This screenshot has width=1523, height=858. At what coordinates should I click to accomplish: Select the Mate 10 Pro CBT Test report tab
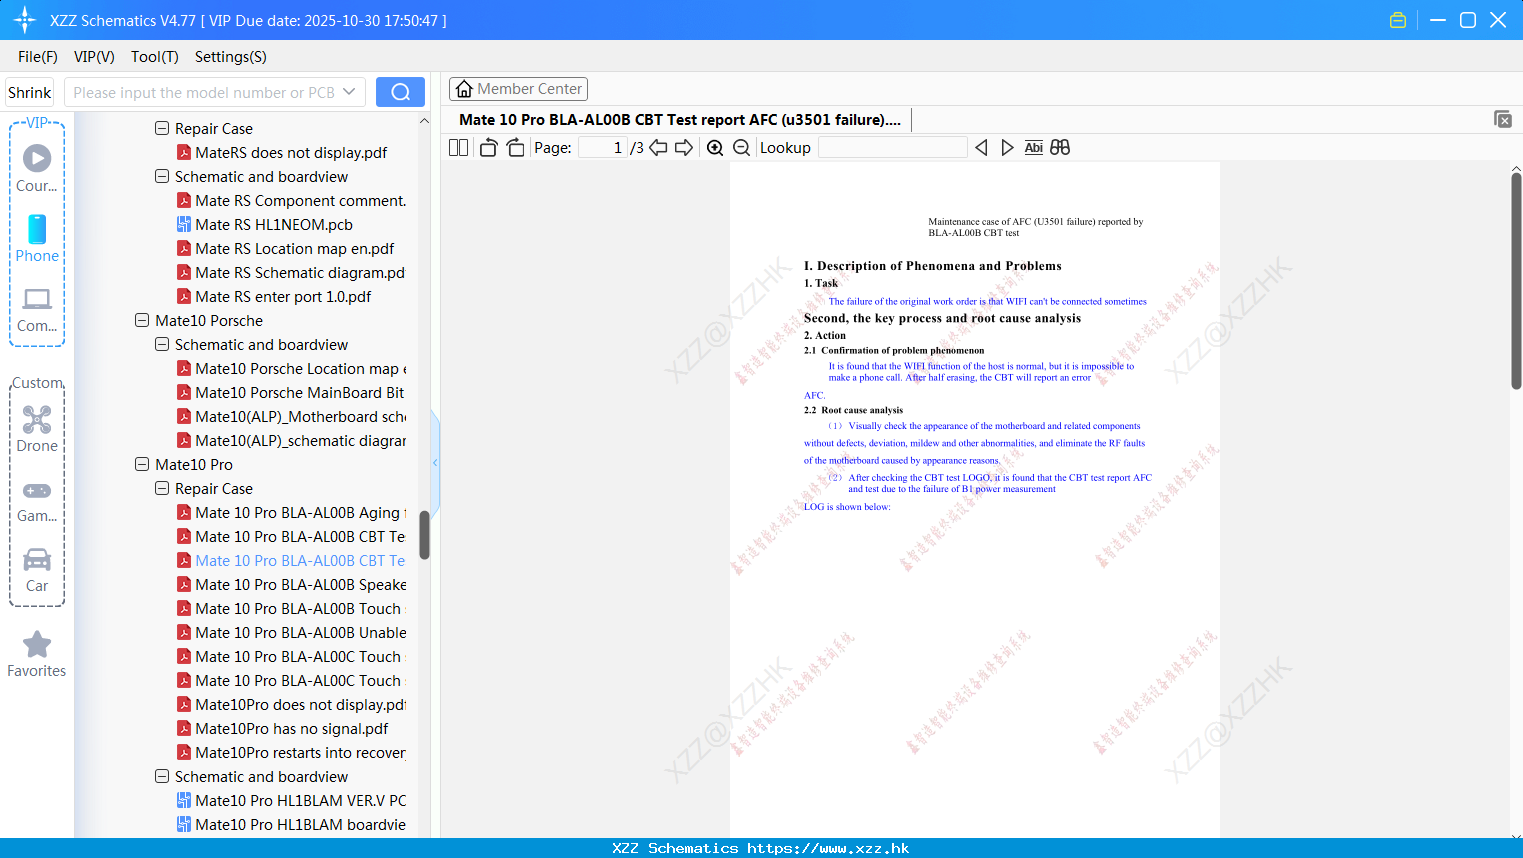coord(680,120)
